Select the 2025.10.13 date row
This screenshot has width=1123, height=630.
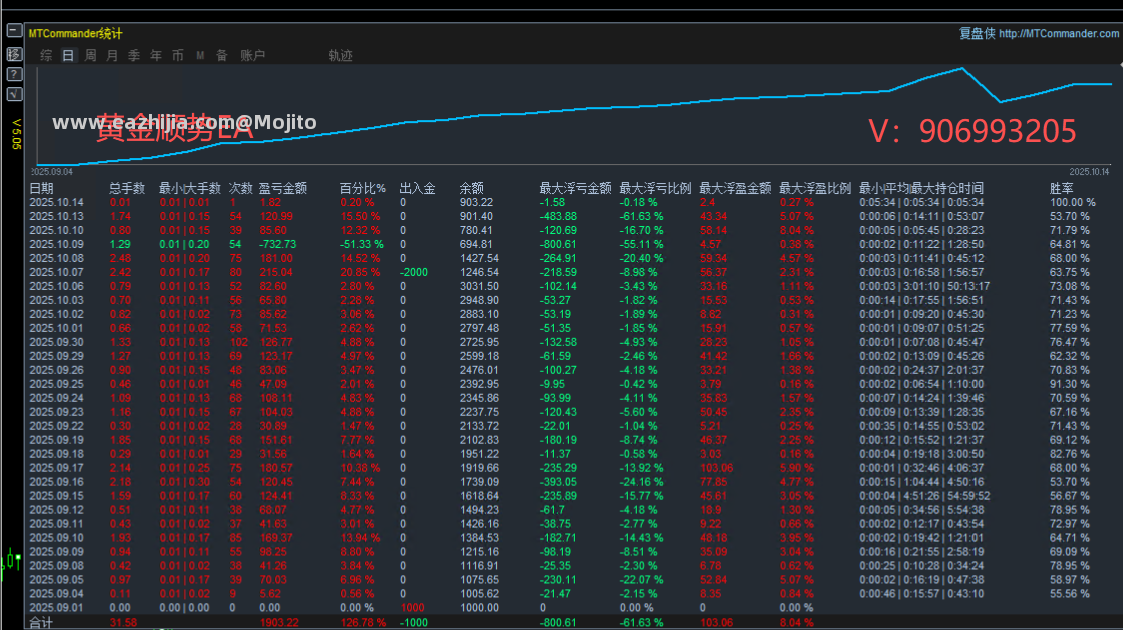coord(57,216)
